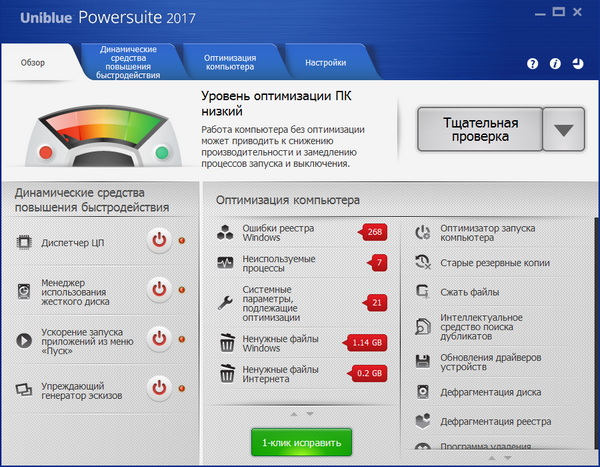Open the pie chart history icon
600x467 pixels.
click(x=578, y=64)
